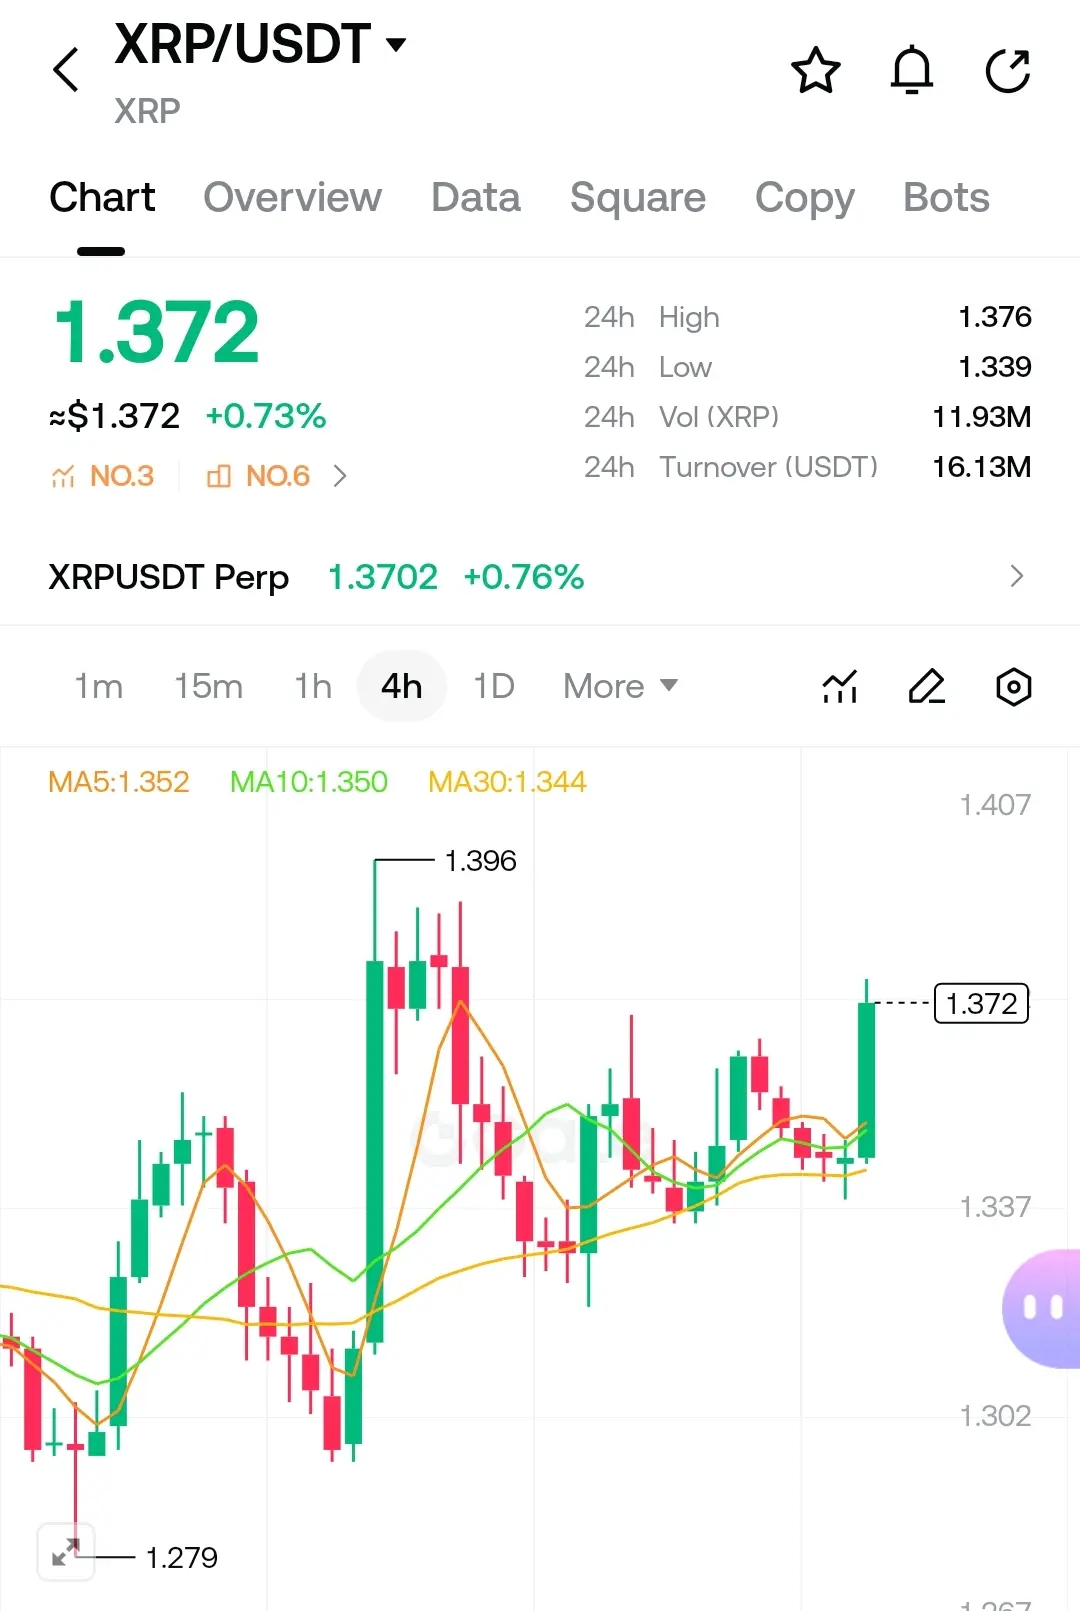This screenshot has height=1611, width=1080.
Task: Go back using the left arrow
Action: (x=66, y=70)
